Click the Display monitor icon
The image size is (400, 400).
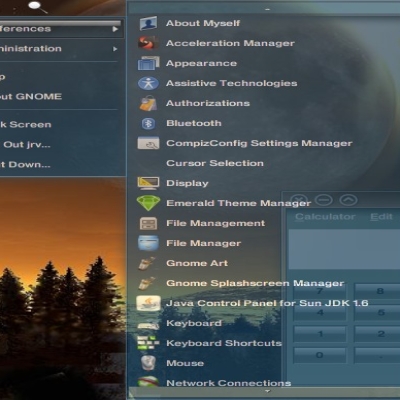(148, 183)
